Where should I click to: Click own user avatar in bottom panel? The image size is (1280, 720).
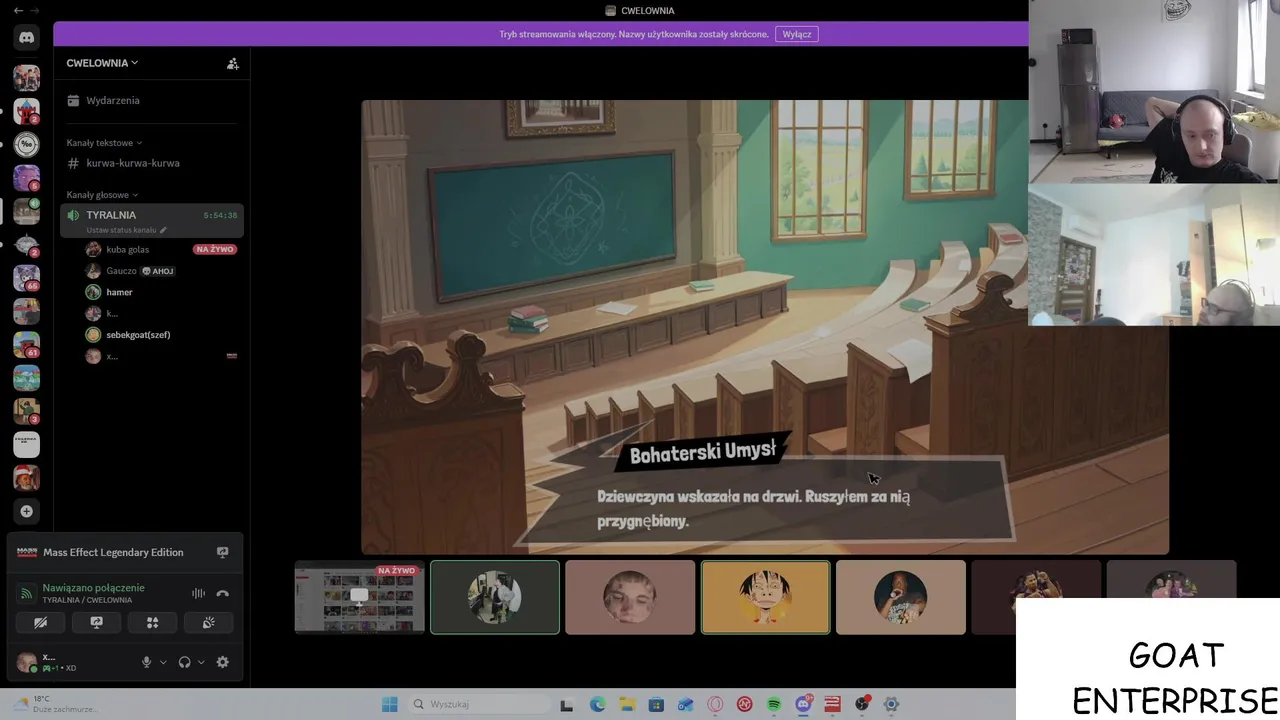[27, 662]
